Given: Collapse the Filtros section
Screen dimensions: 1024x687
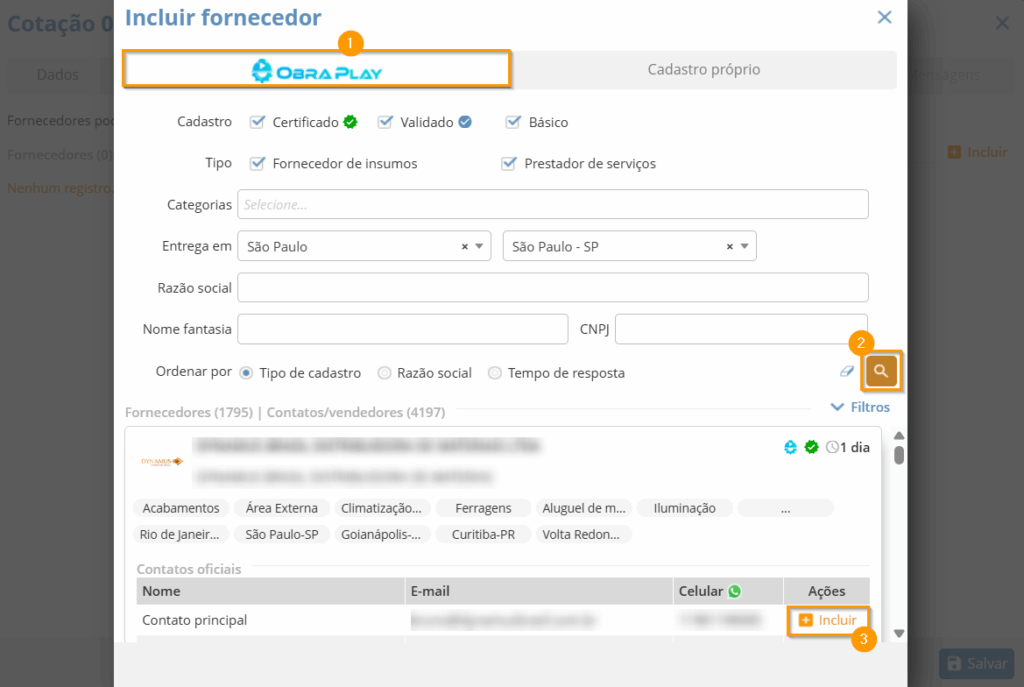Looking at the screenshot, I should coord(860,407).
